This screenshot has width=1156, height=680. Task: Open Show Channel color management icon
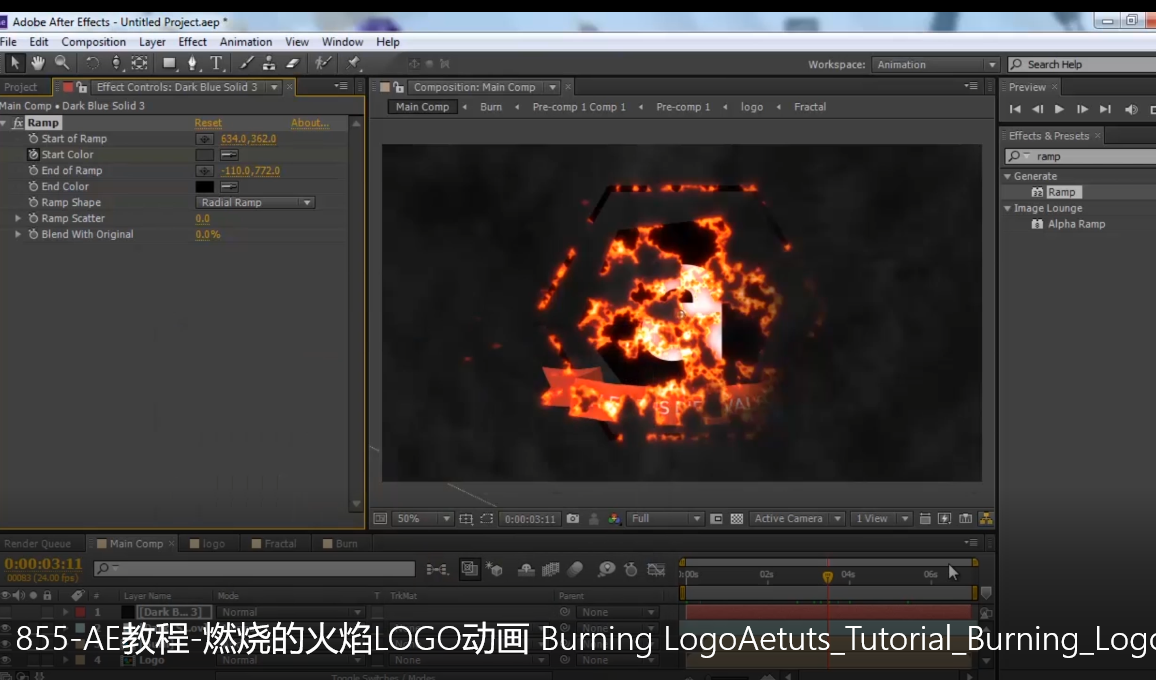pos(614,519)
